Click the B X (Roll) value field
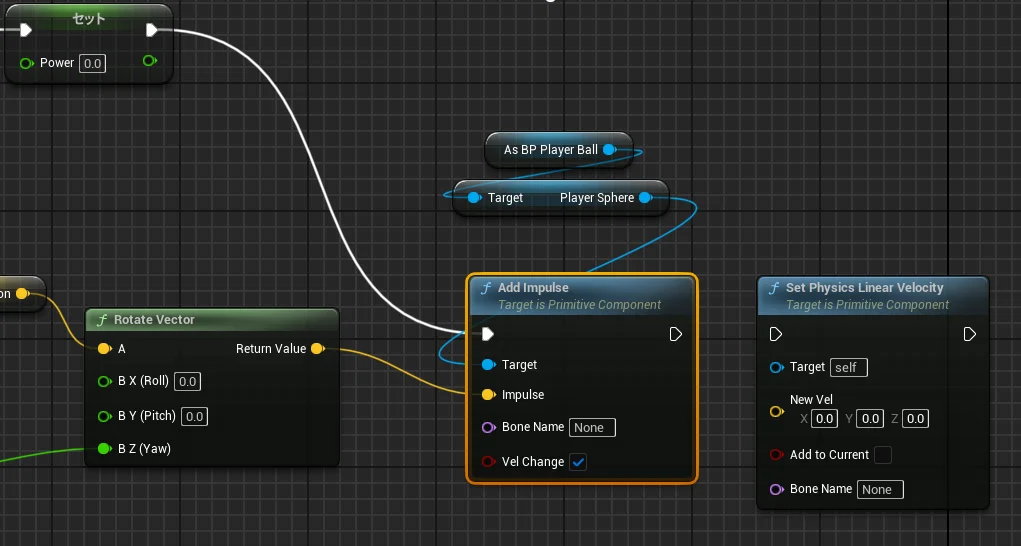 [x=188, y=381]
